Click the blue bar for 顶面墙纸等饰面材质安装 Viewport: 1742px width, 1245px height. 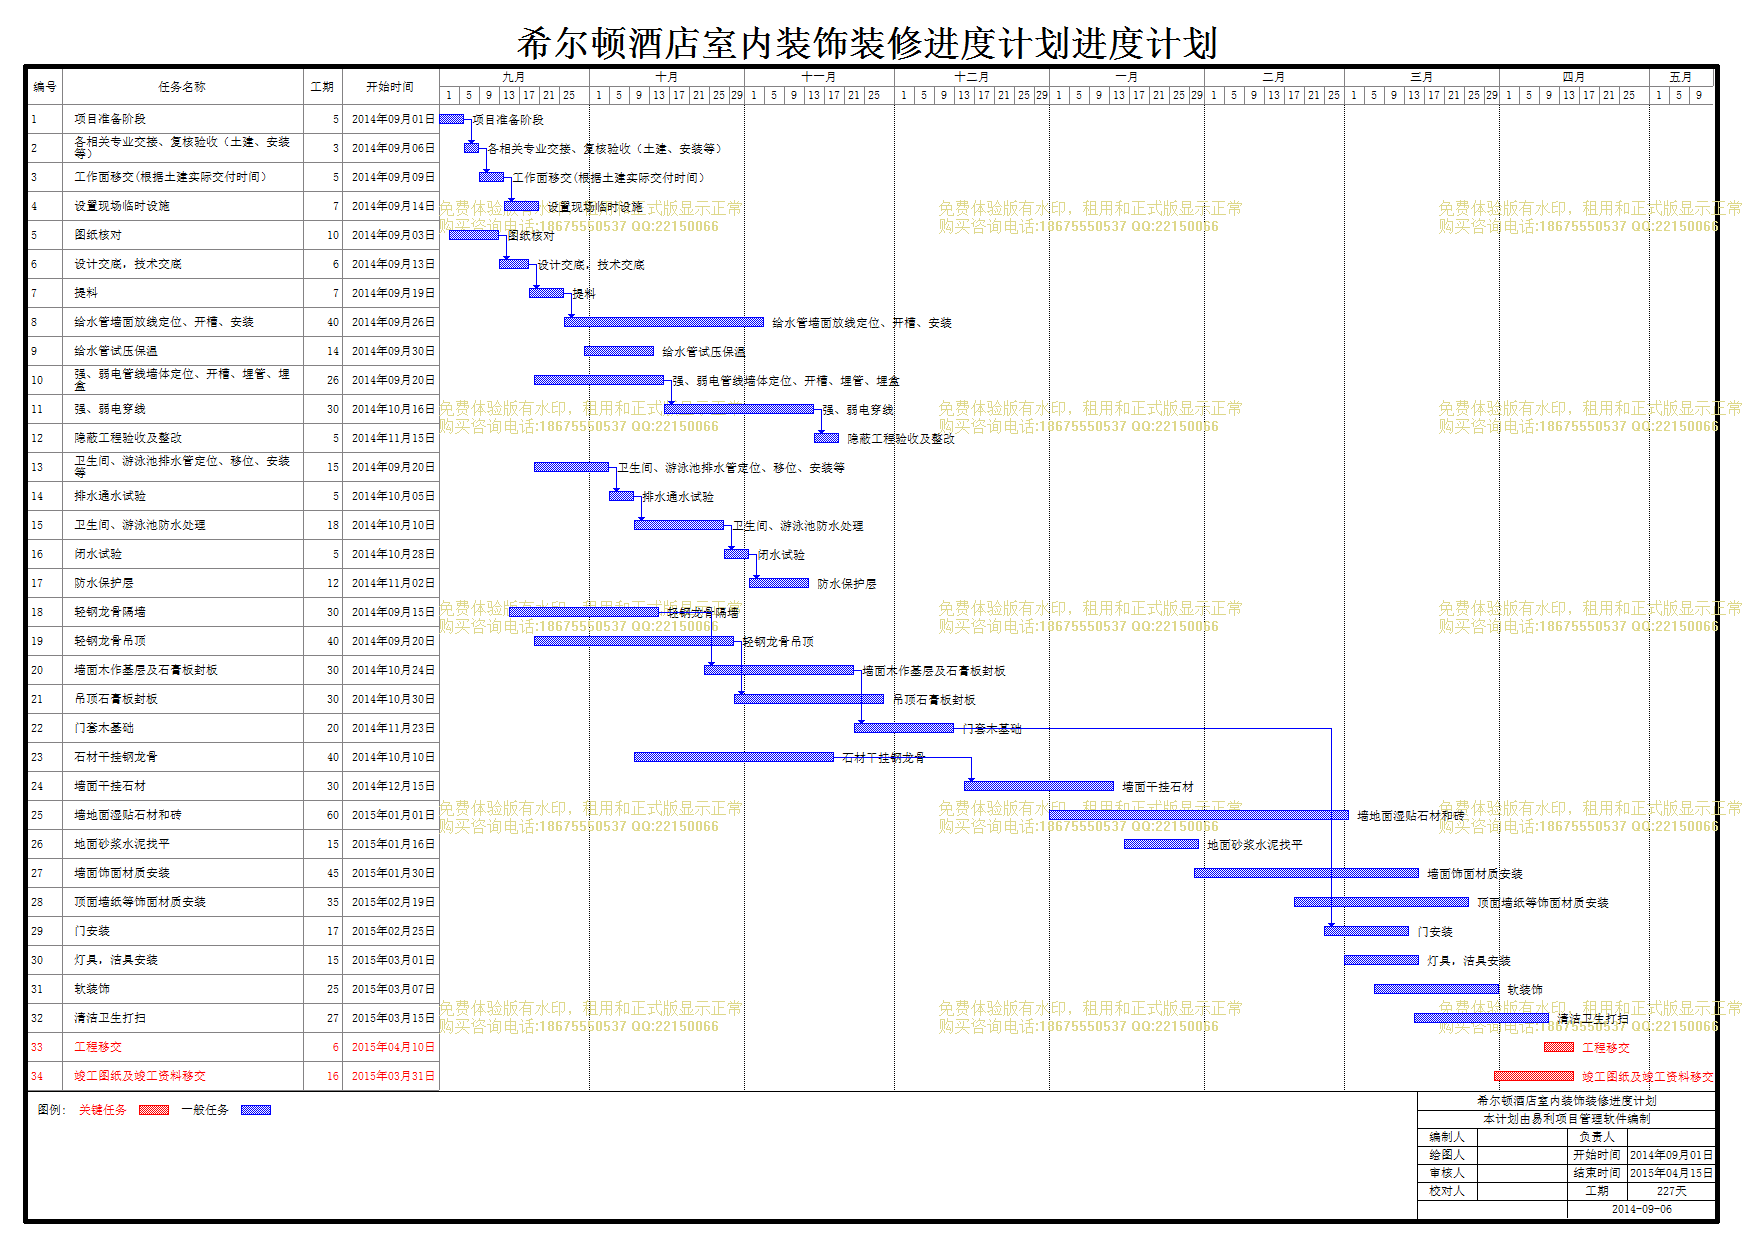(x=1381, y=902)
